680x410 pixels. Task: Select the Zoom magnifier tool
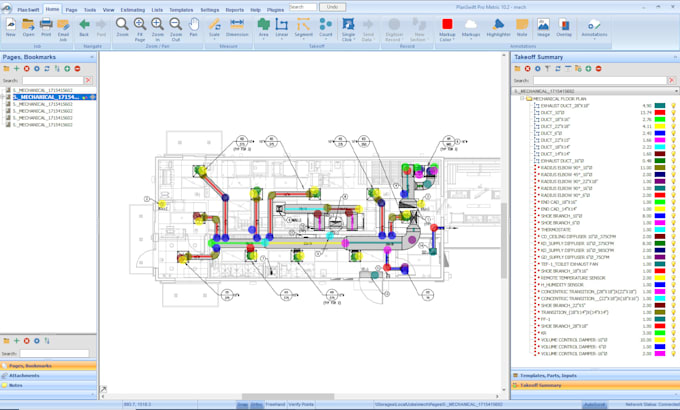pyautogui.click(x=122, y=25)
